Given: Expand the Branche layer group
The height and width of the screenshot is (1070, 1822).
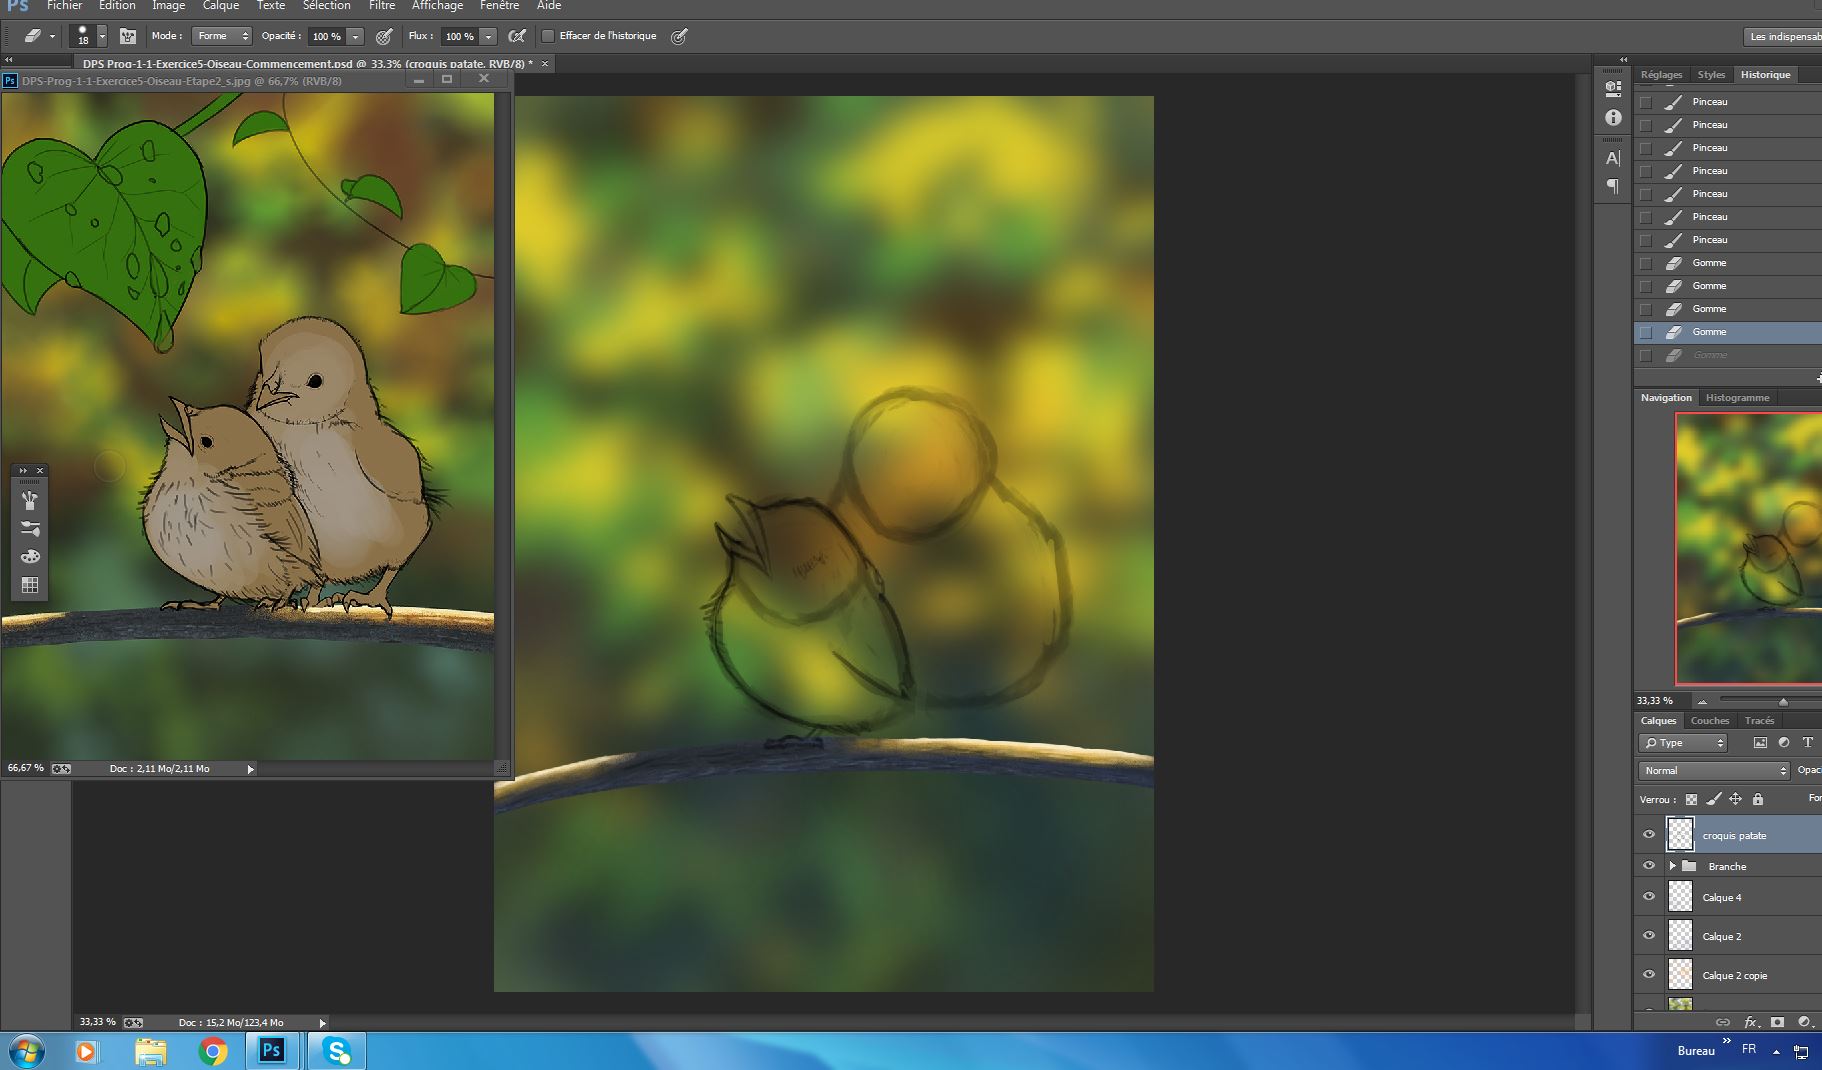Looking at the screenshot, I should click(1672, 866).
